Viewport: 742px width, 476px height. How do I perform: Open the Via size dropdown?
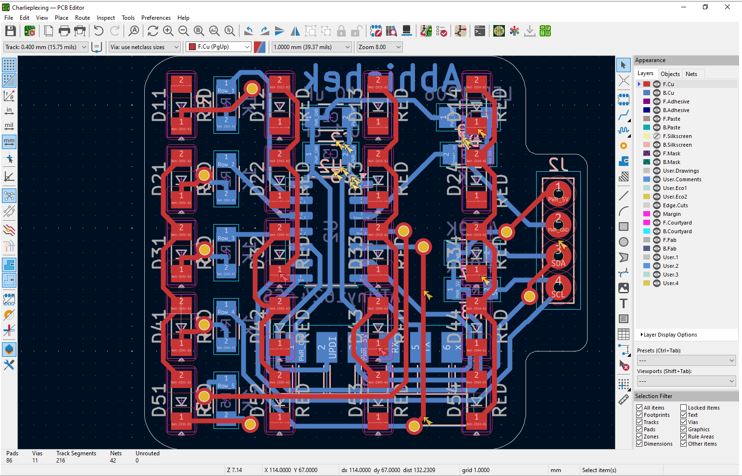[144, 47]
